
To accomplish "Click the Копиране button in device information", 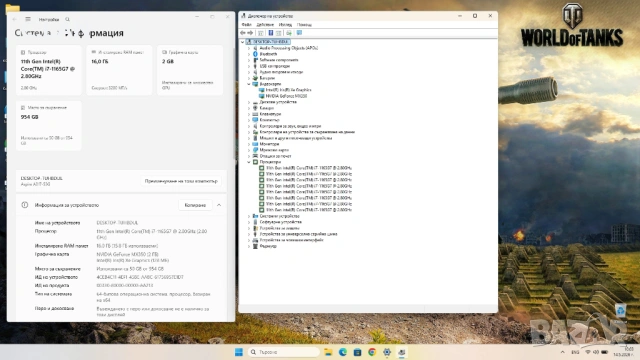I will [x=195, y=205].
